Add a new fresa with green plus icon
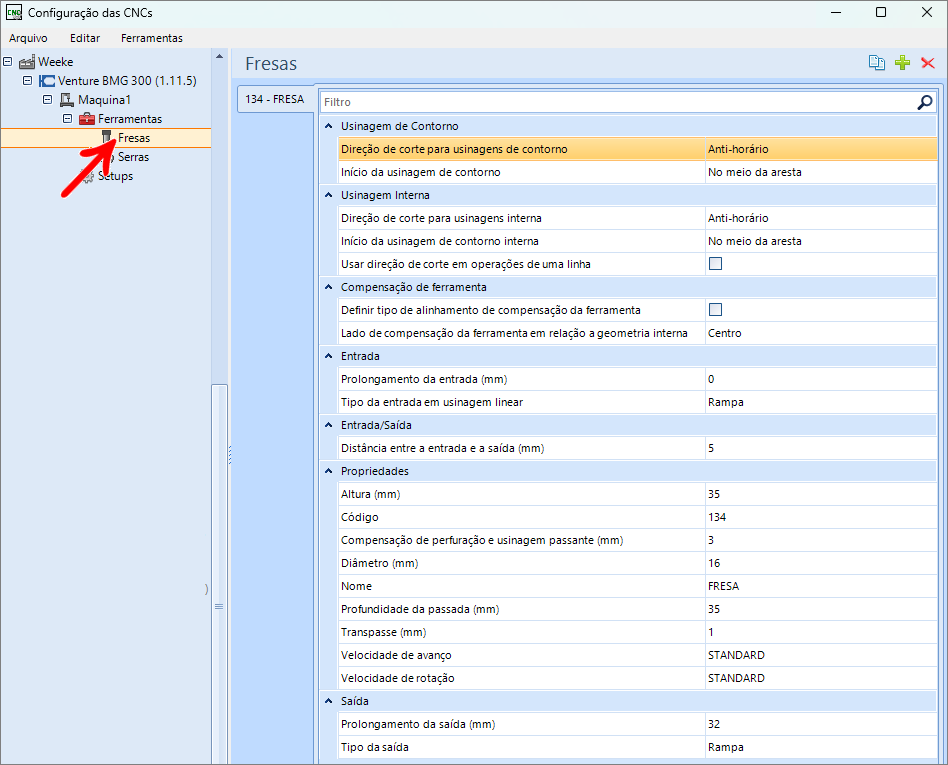 tap(903, 62)
